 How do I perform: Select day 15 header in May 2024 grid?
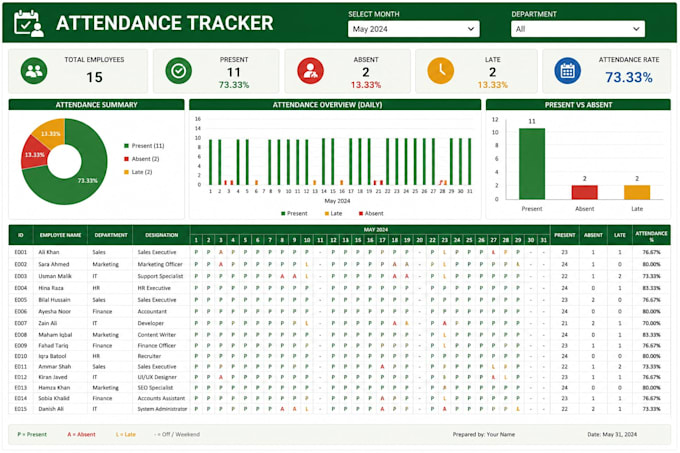tap(357, 240)
